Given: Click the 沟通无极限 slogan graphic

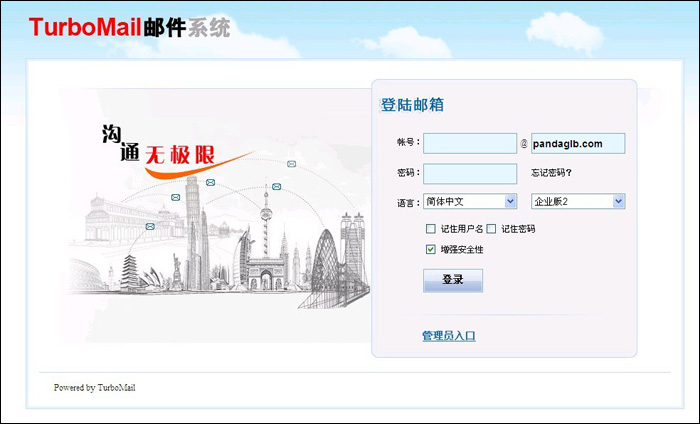Looking at the screenshot, I should [158, 145].
